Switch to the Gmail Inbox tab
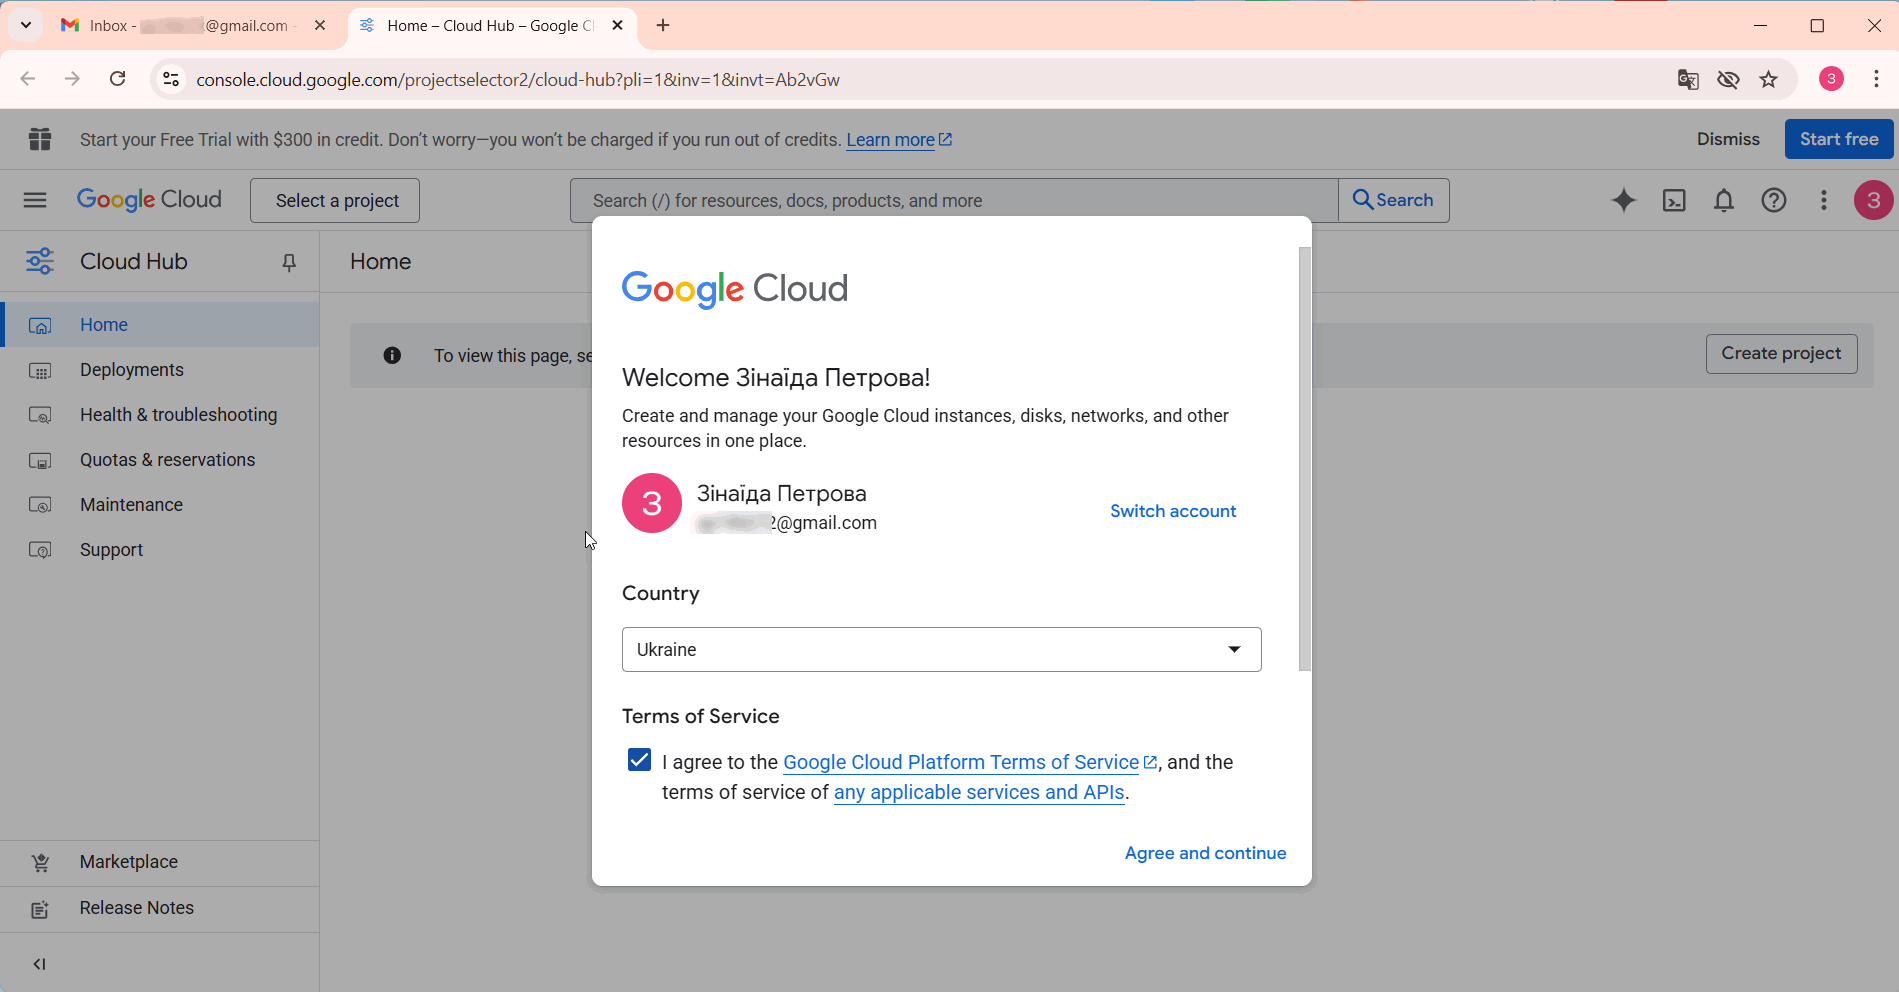The height and width of the screenshot is (992, 1899). 190,26
